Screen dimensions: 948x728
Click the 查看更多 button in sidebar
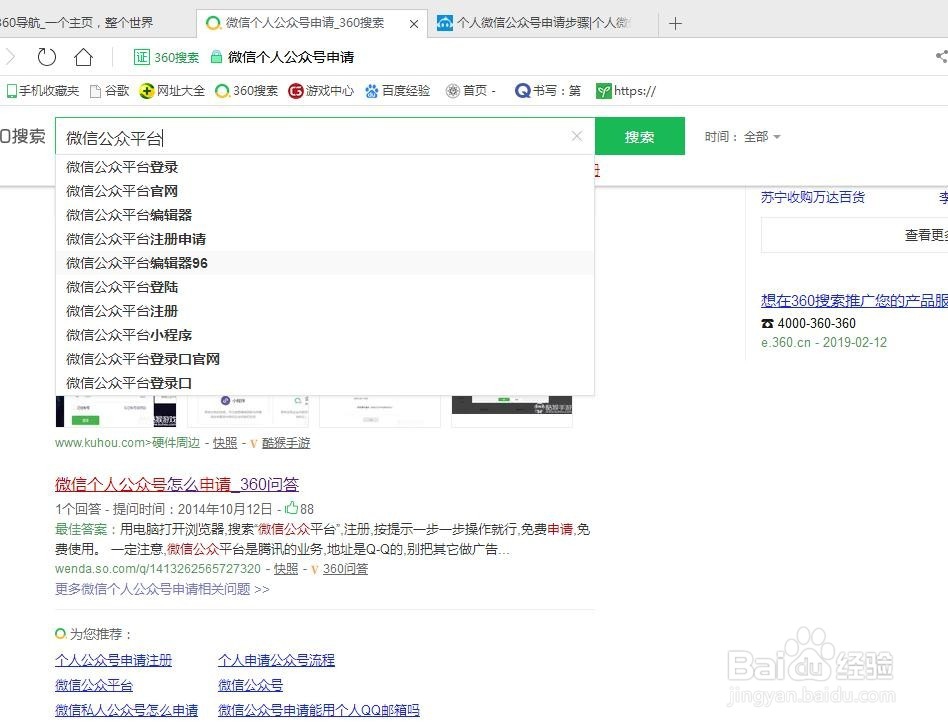click(x=855, y=235)
